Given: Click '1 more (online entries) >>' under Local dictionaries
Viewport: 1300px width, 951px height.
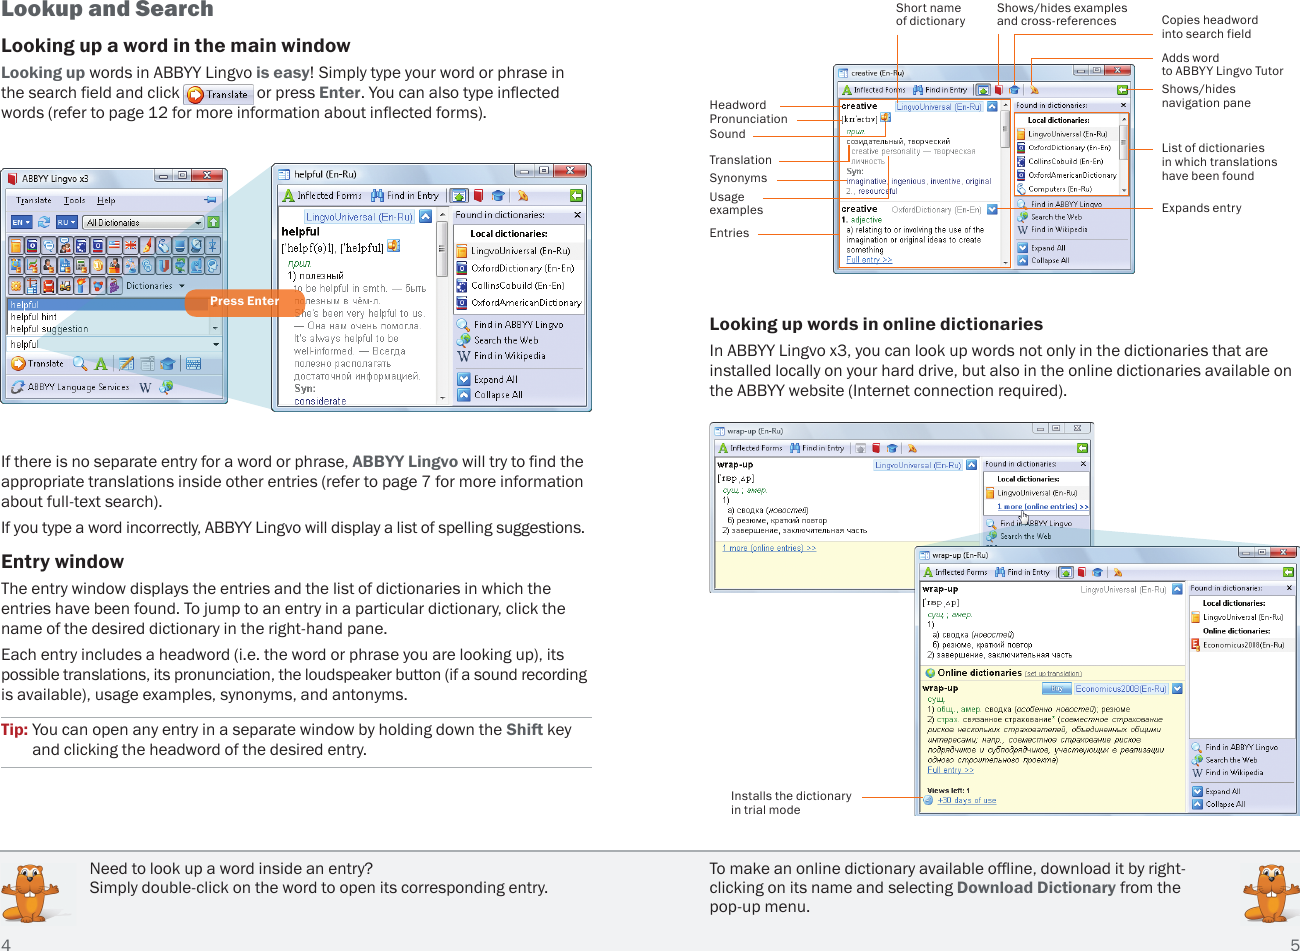Looking at the screenshot, I should click(x=1042, y=507).
